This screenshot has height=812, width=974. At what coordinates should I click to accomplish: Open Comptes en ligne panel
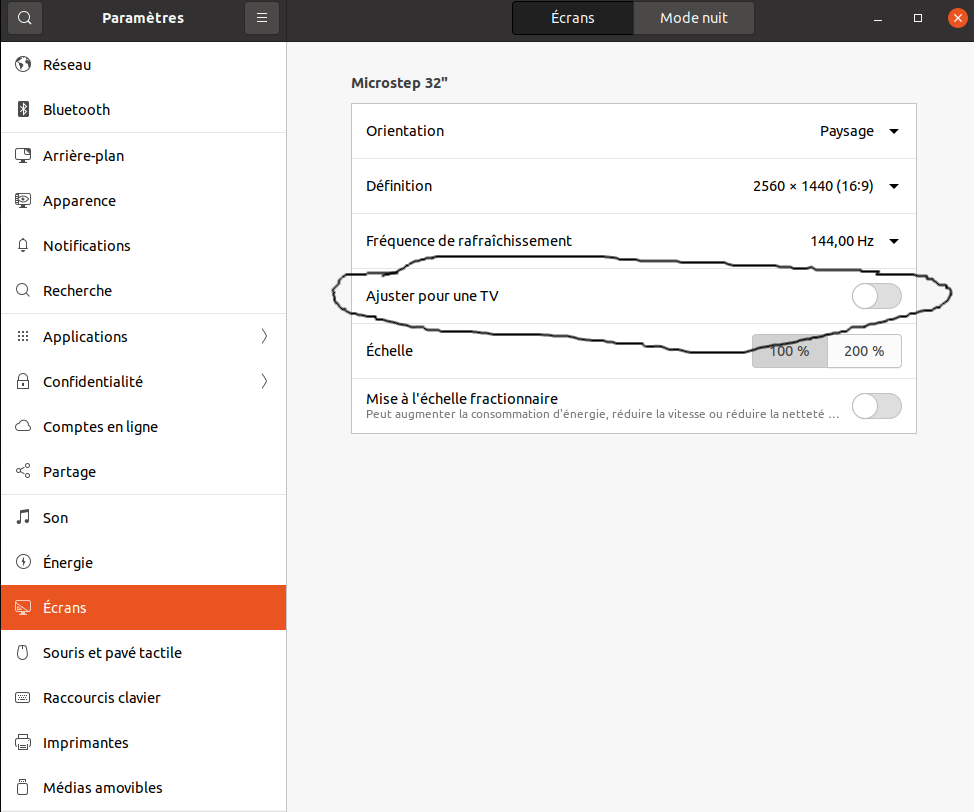(143, 426)
